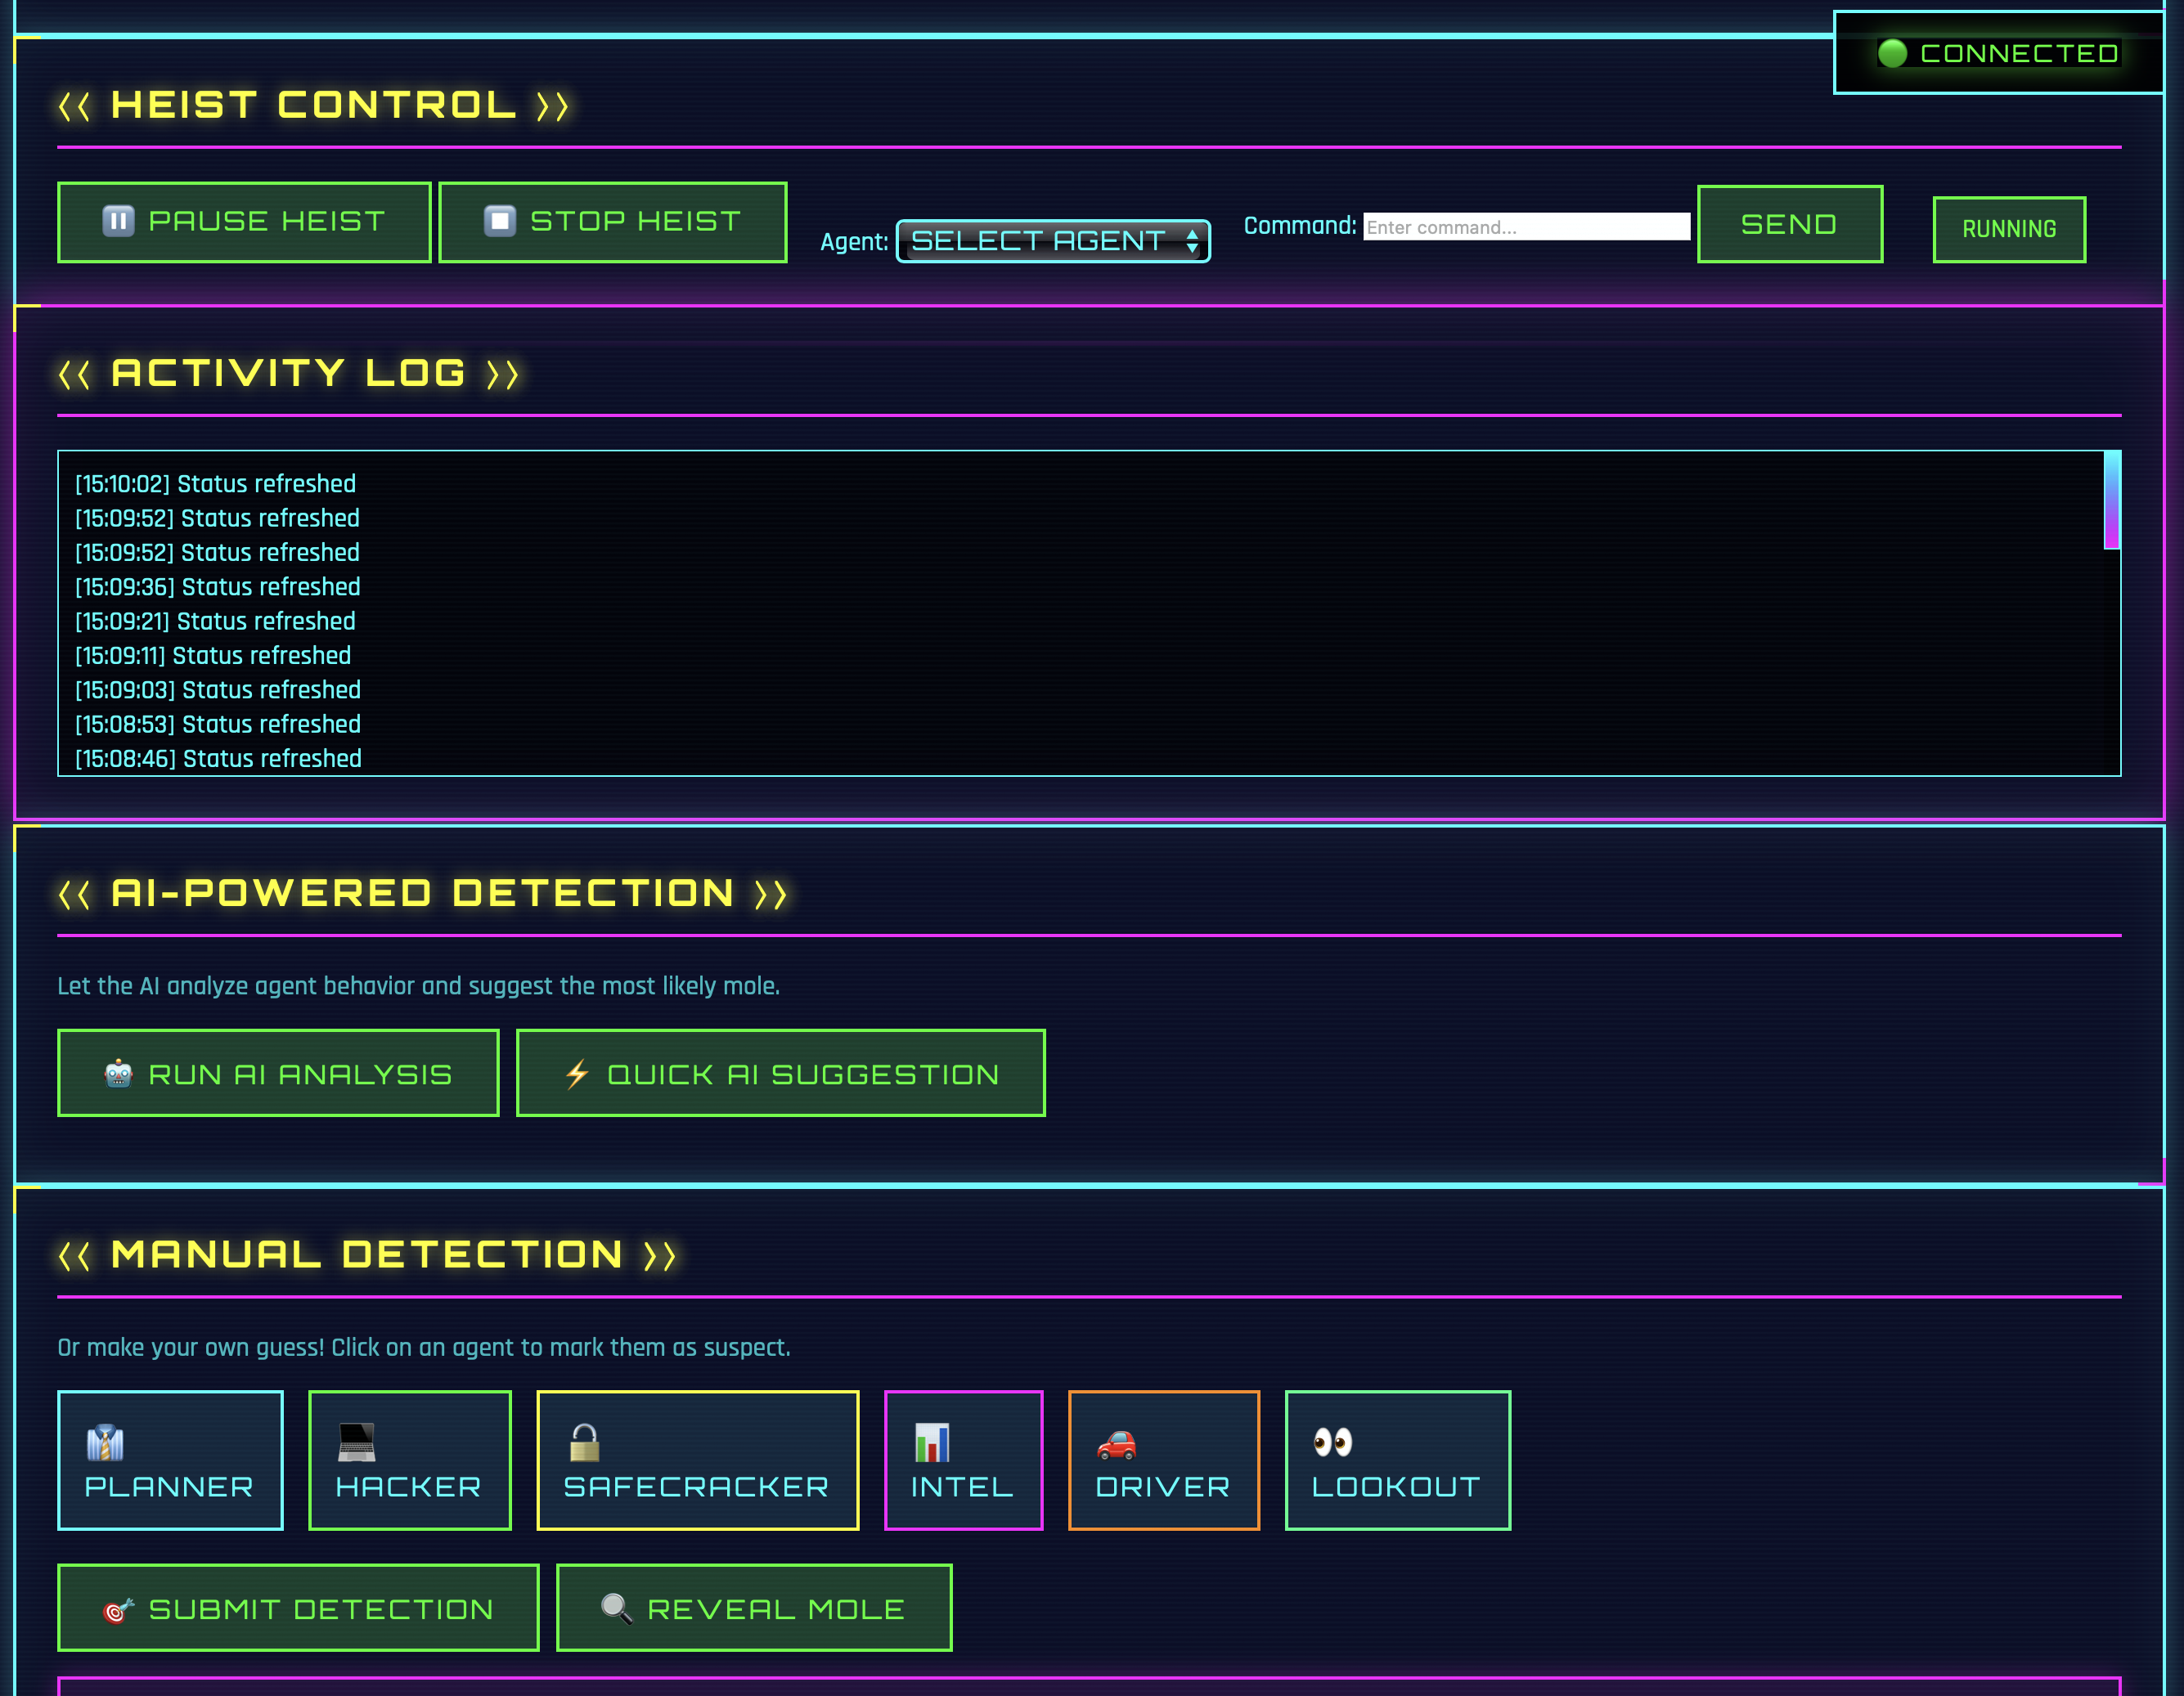2184x1696 pixels.
Task: Click the stop square icon on Stop Heist
Action: [x=500, y=221]
